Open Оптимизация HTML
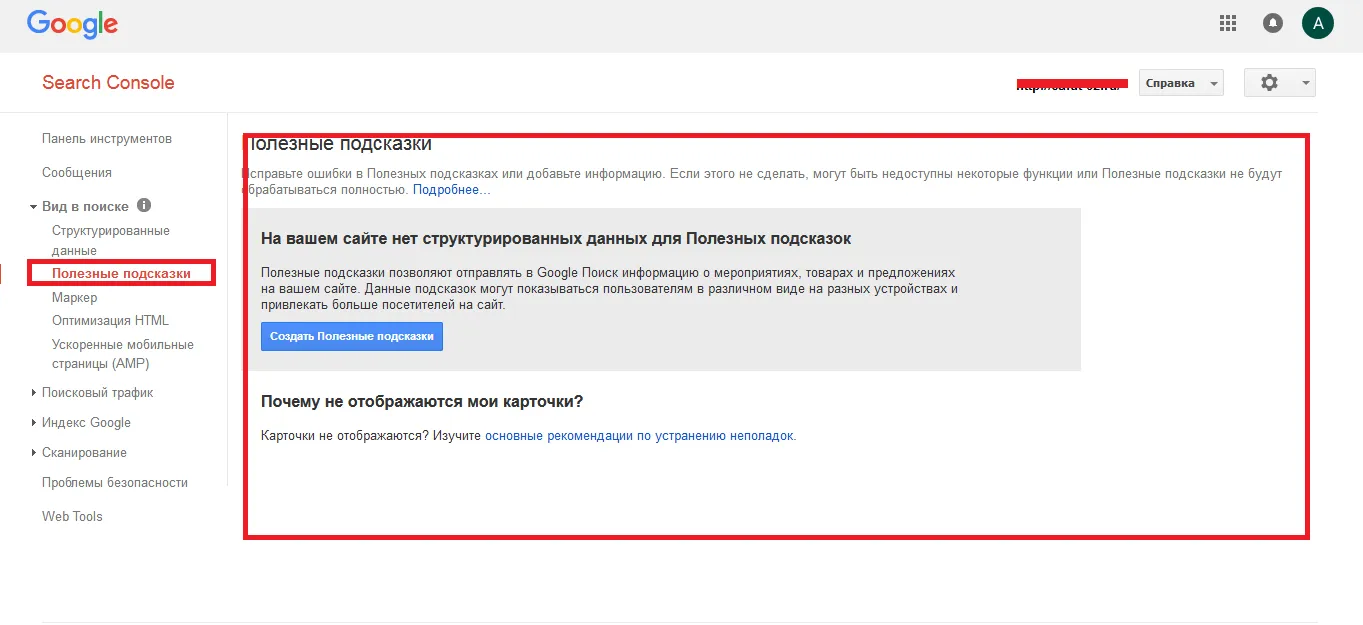This screenshot has width=1363, height=625. click(x=111, y=321)
